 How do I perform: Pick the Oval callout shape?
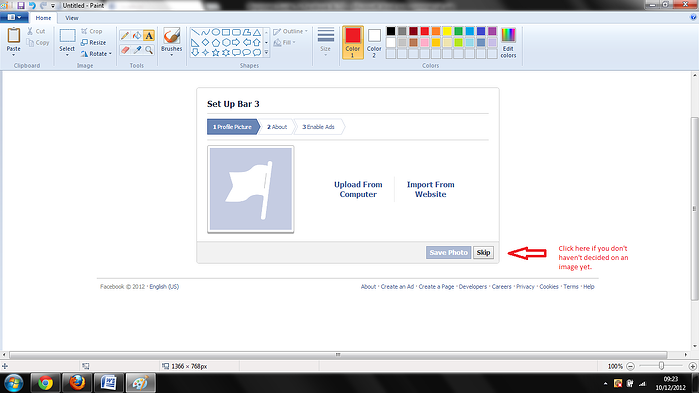(x=247, y=52)
